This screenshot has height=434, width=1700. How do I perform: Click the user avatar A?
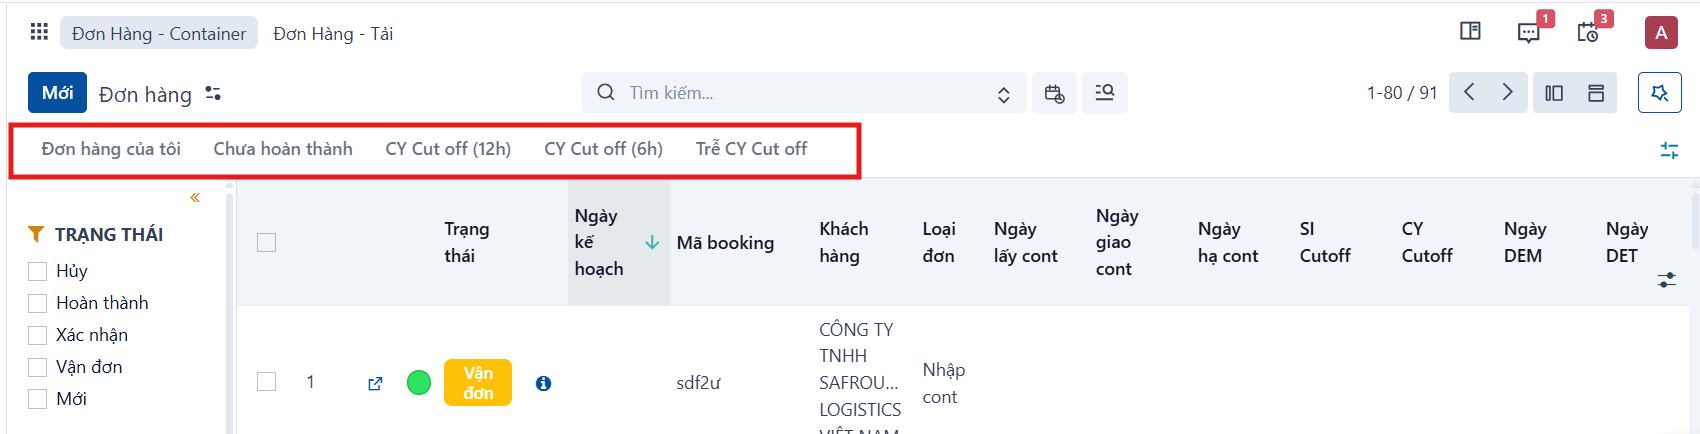point(1661,33)
